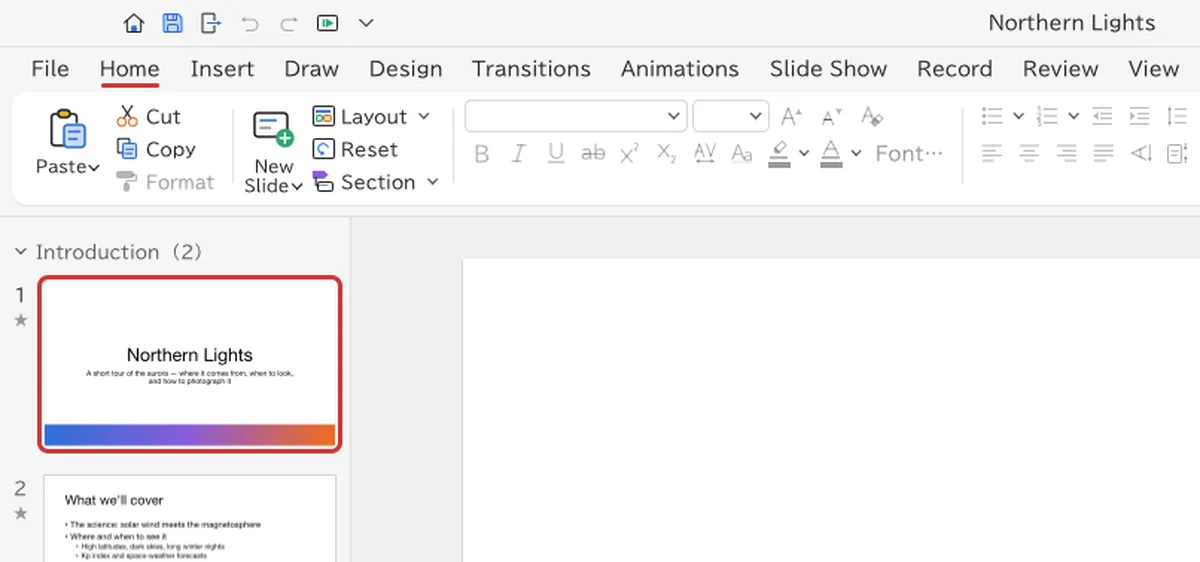This screenshot has width=1200, height=562.
Task: Save the presentation with the floppy disk icon
Action: pyautogui.click(x=172, y=22)
